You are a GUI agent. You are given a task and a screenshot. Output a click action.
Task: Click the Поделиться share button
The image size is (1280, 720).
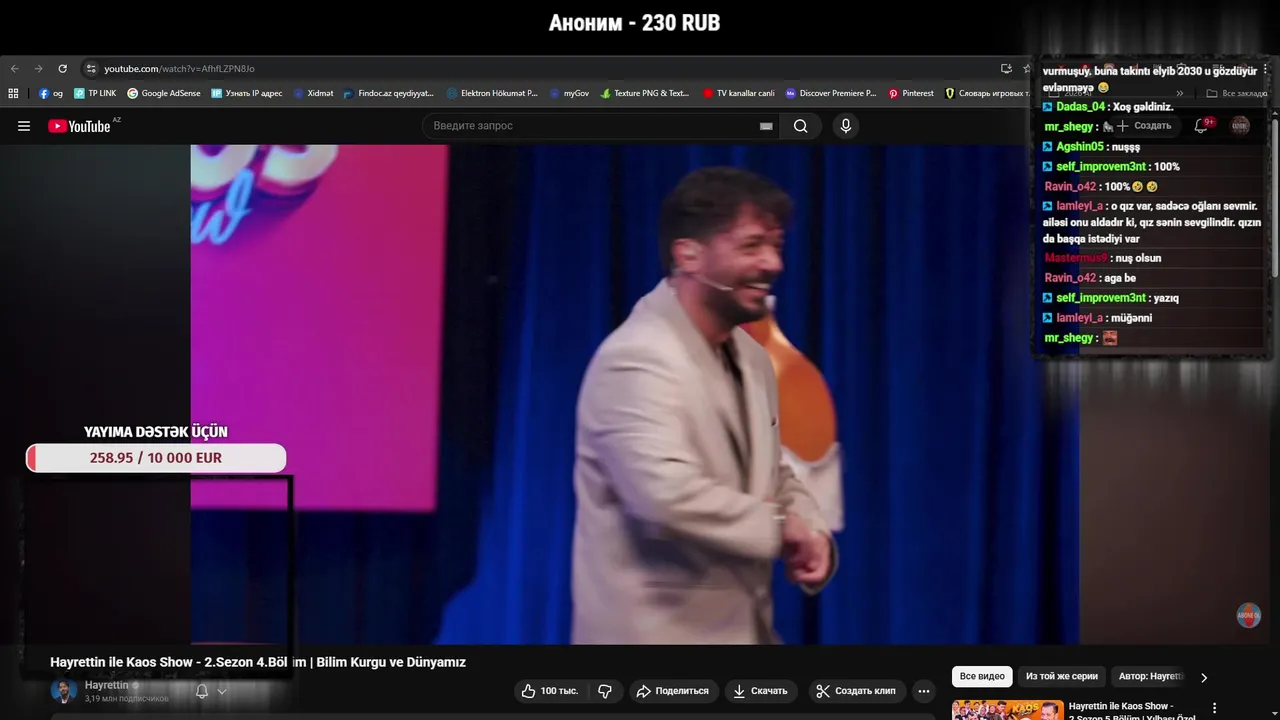(673, 691)
